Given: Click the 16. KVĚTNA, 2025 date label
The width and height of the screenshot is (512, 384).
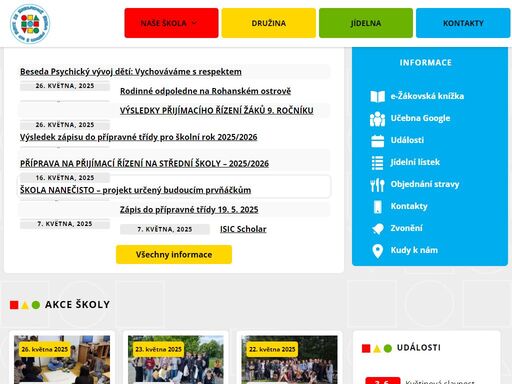Looking at the screenshot, I should tap(65, 178).
